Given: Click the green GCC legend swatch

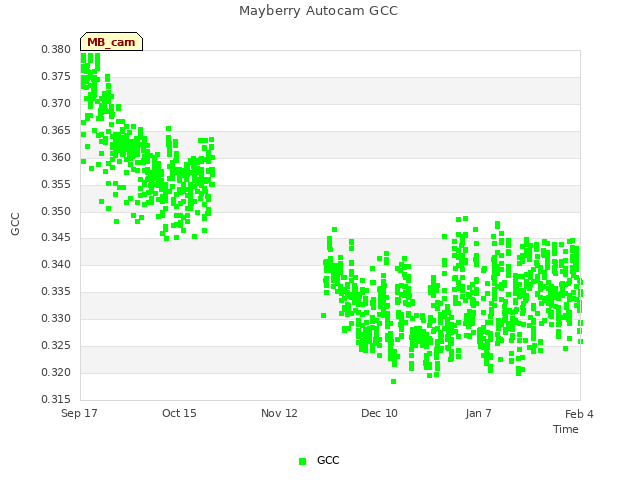Looking at the screenshot, I should tap(302, 461).
